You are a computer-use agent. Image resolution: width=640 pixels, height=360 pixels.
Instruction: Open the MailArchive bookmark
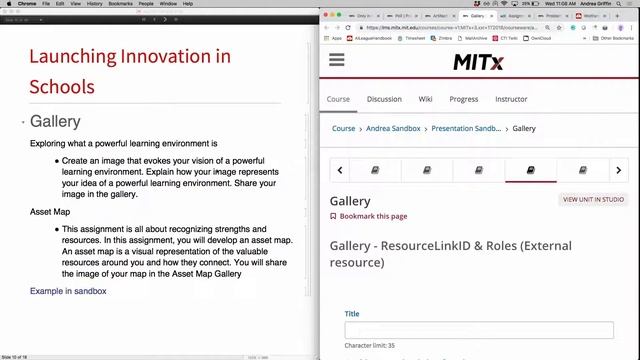(x=472, y=38)
